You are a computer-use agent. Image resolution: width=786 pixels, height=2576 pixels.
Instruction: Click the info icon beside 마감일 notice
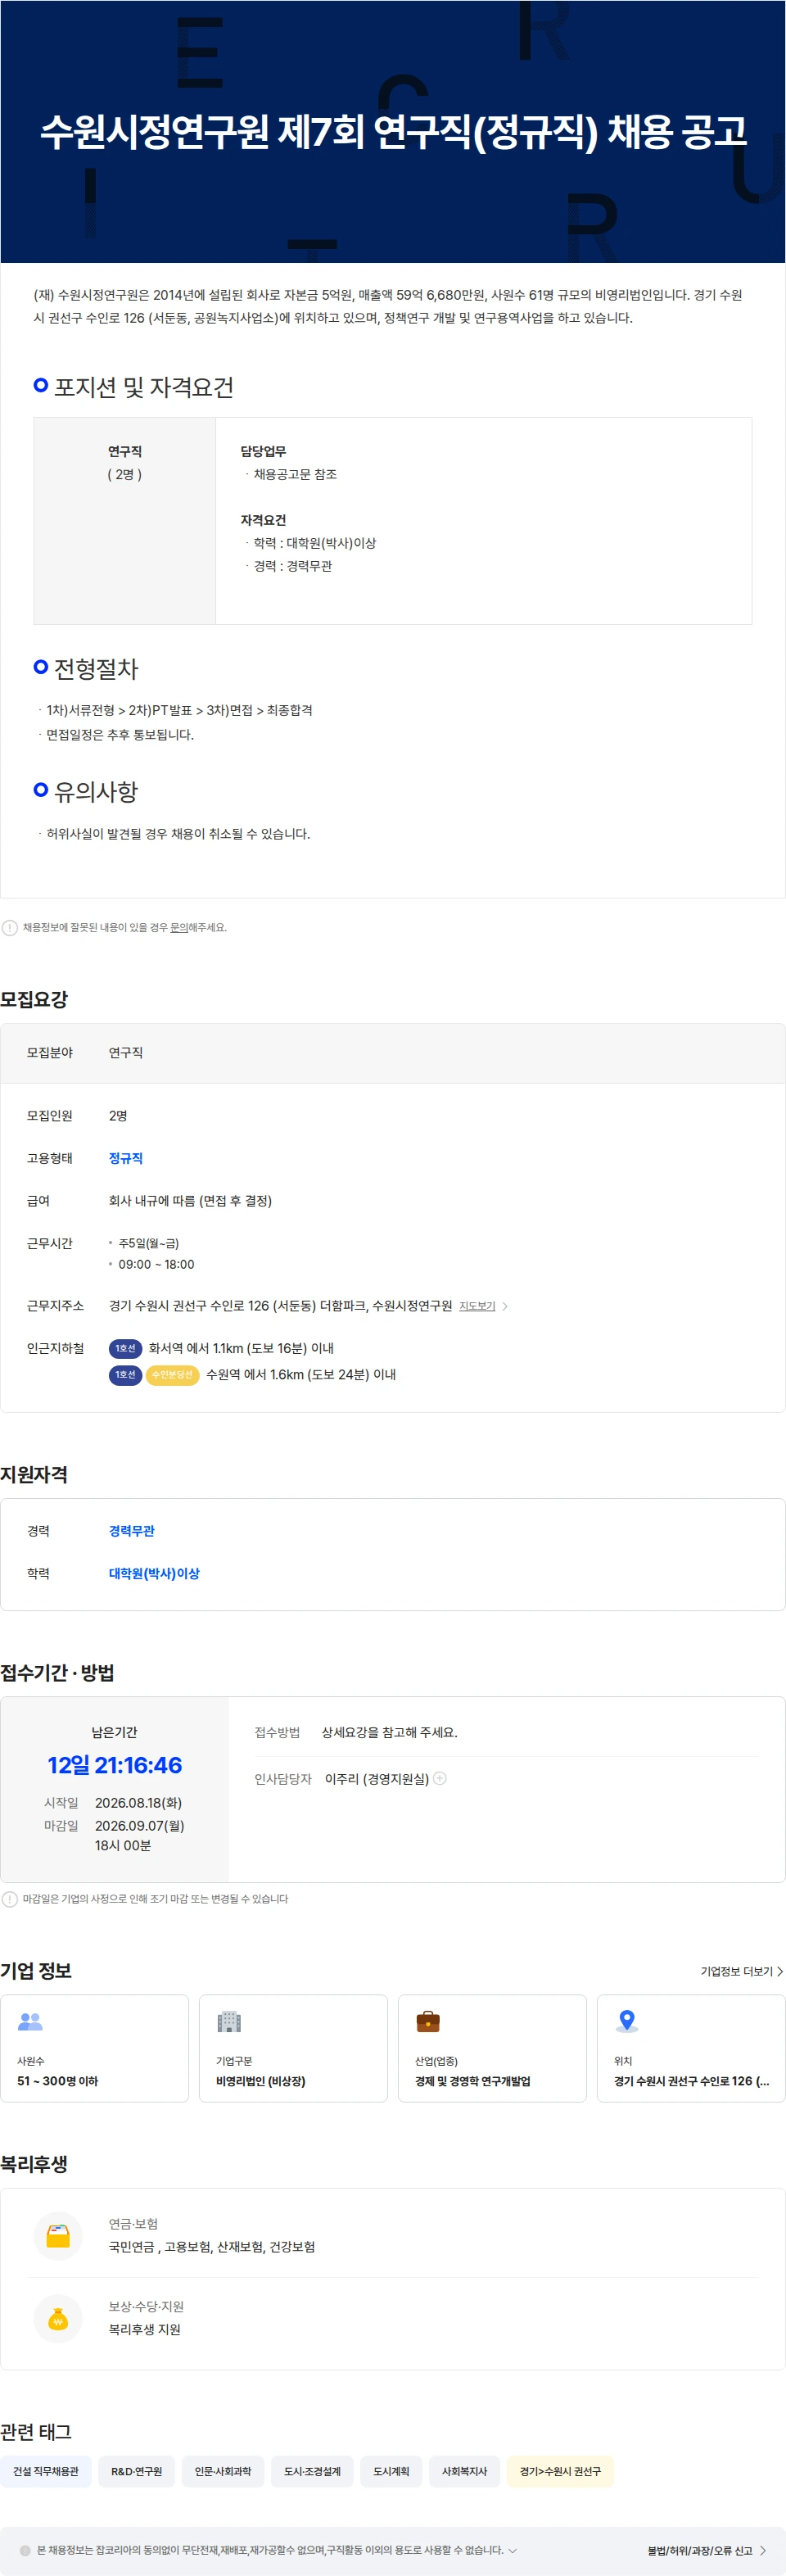coord(10,1898)
